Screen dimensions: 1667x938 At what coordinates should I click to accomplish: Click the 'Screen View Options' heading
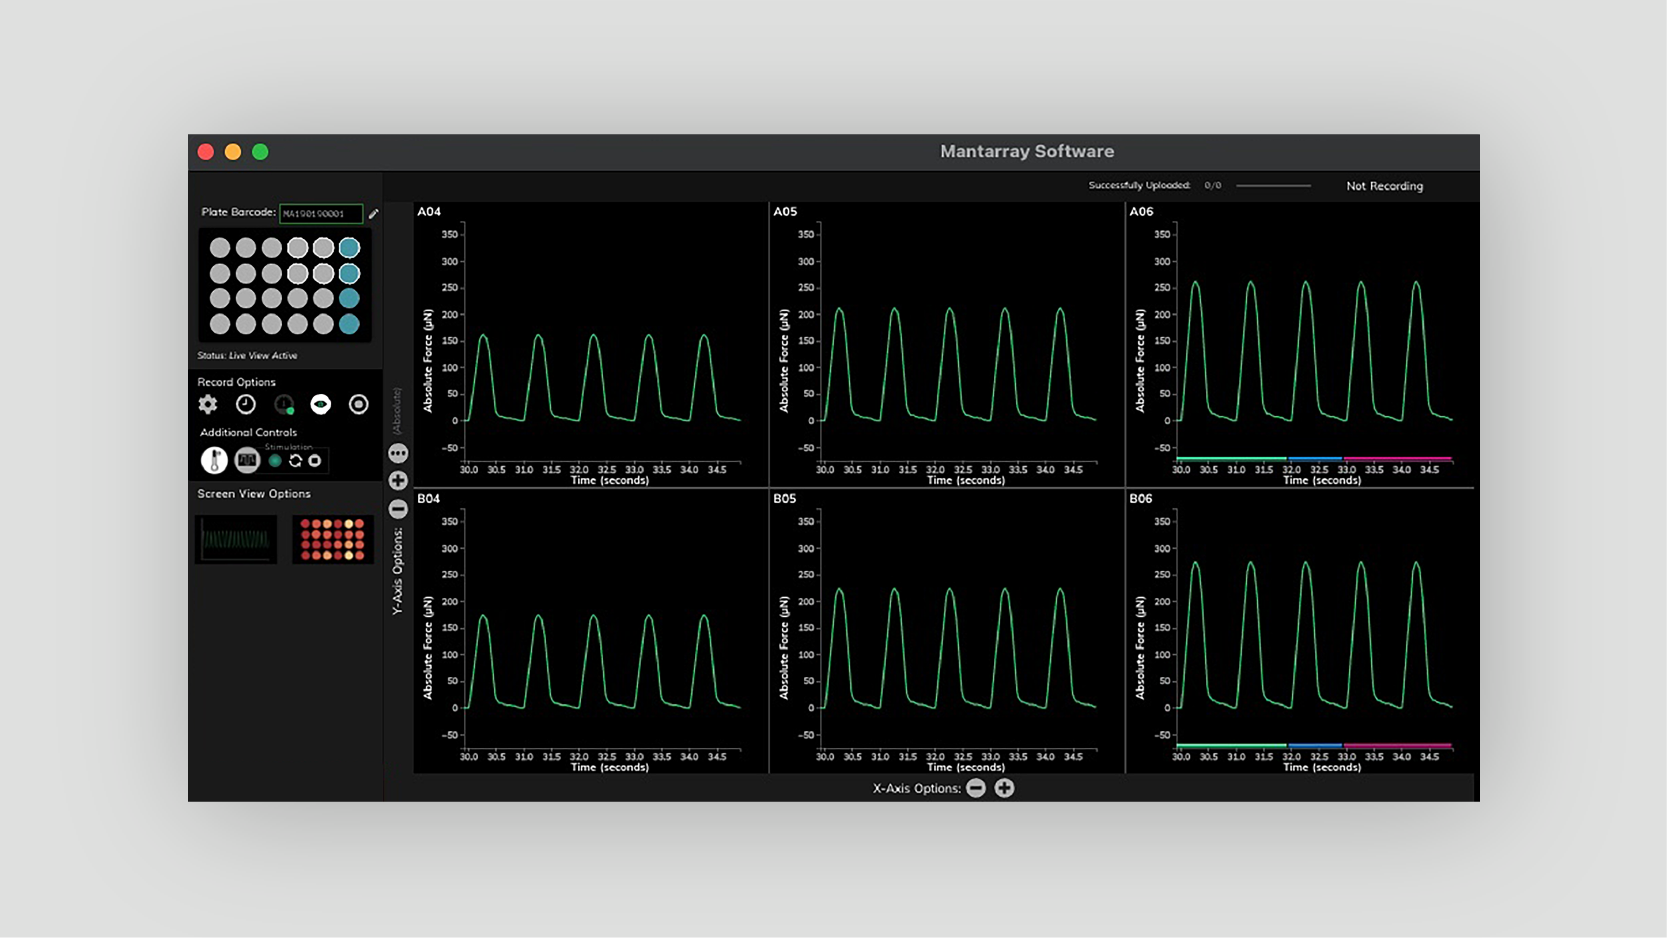click(254, 494)
